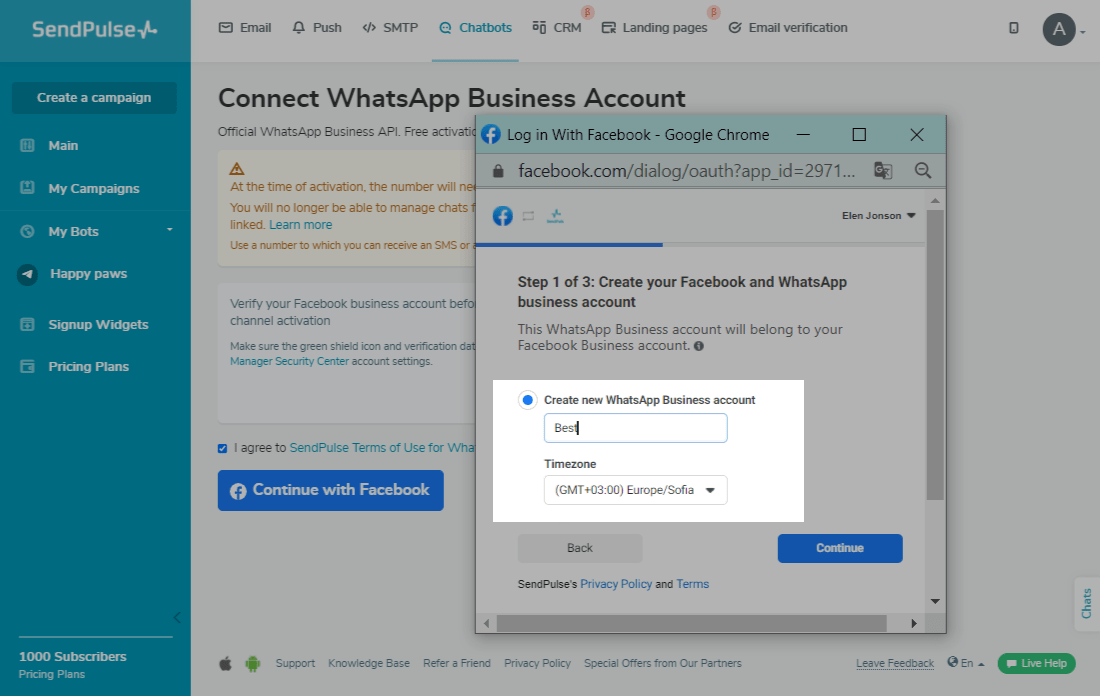
Task: Select Create new WhatsApp Business account radio
Action: point(527,400)
